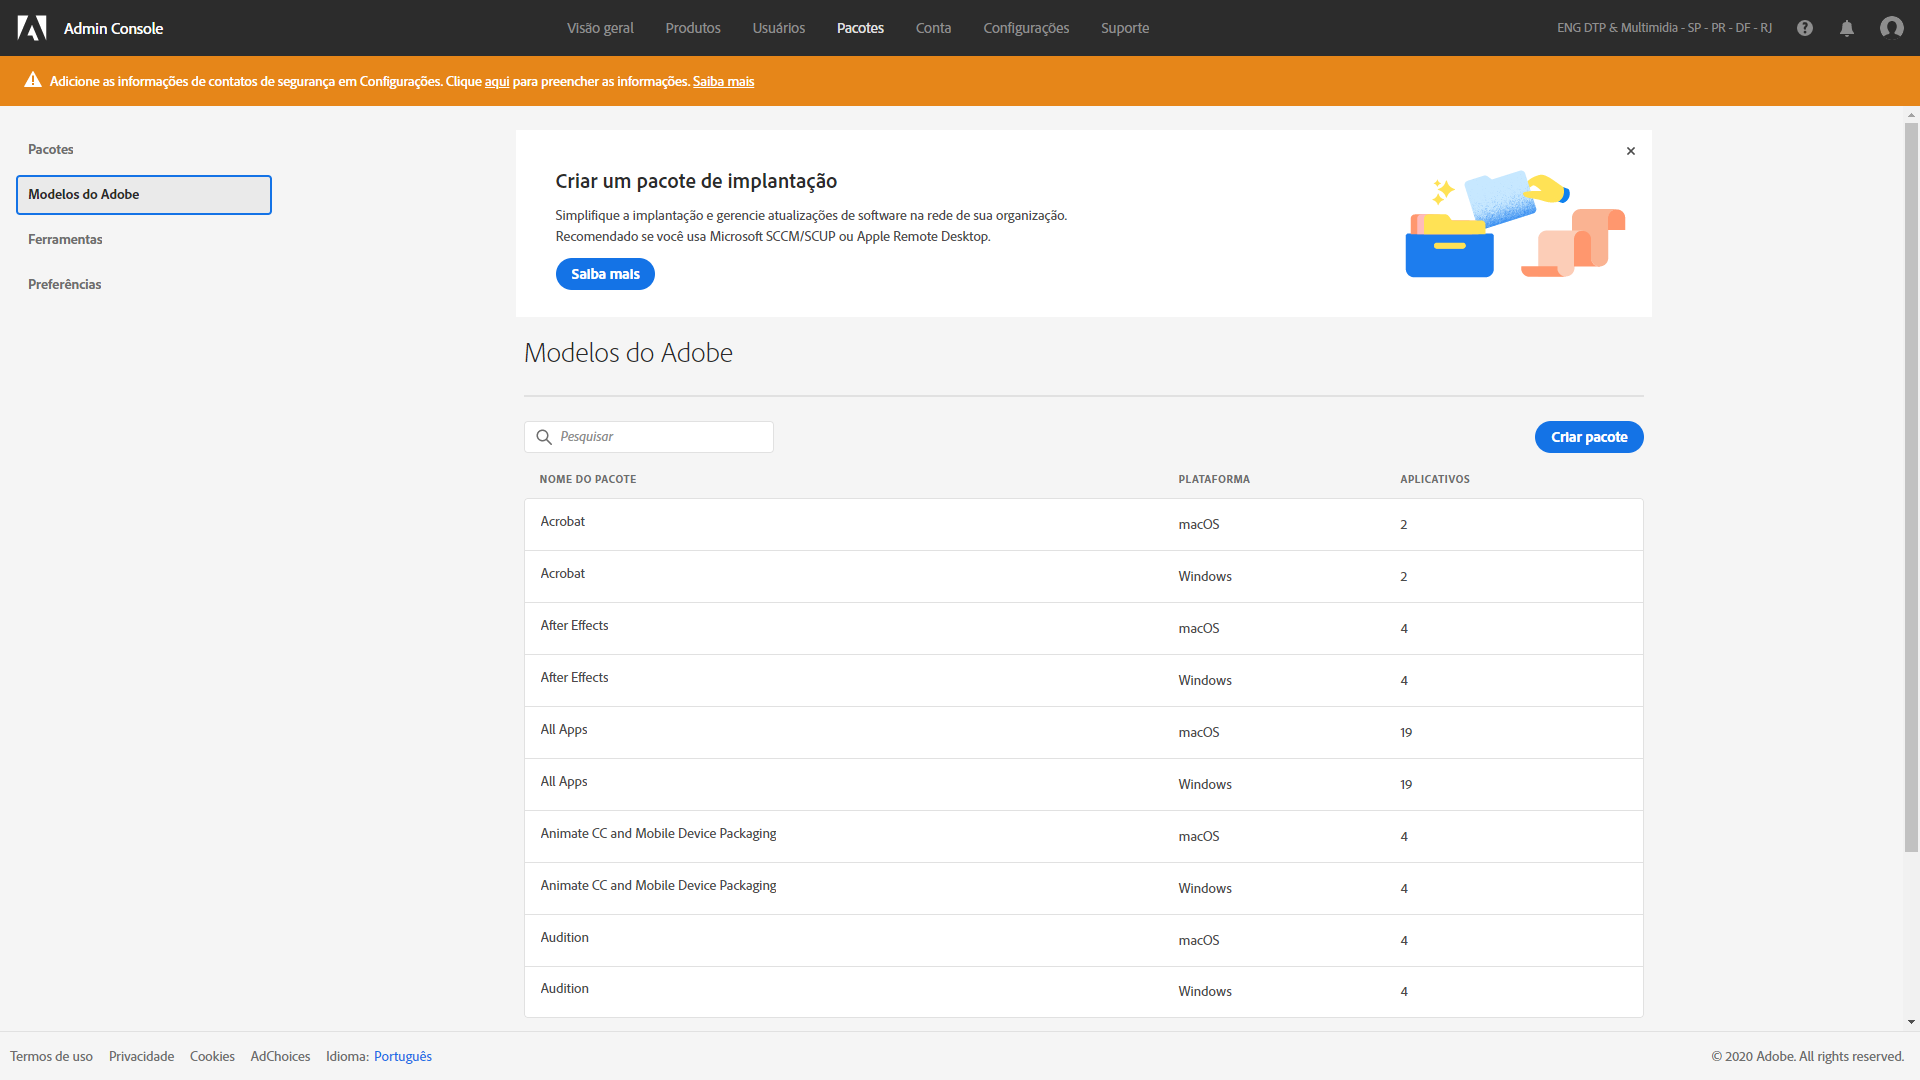This screenshot has height=1080, width=1920.
Task: Select Animate CC macOS package row
Action: 1084,837
